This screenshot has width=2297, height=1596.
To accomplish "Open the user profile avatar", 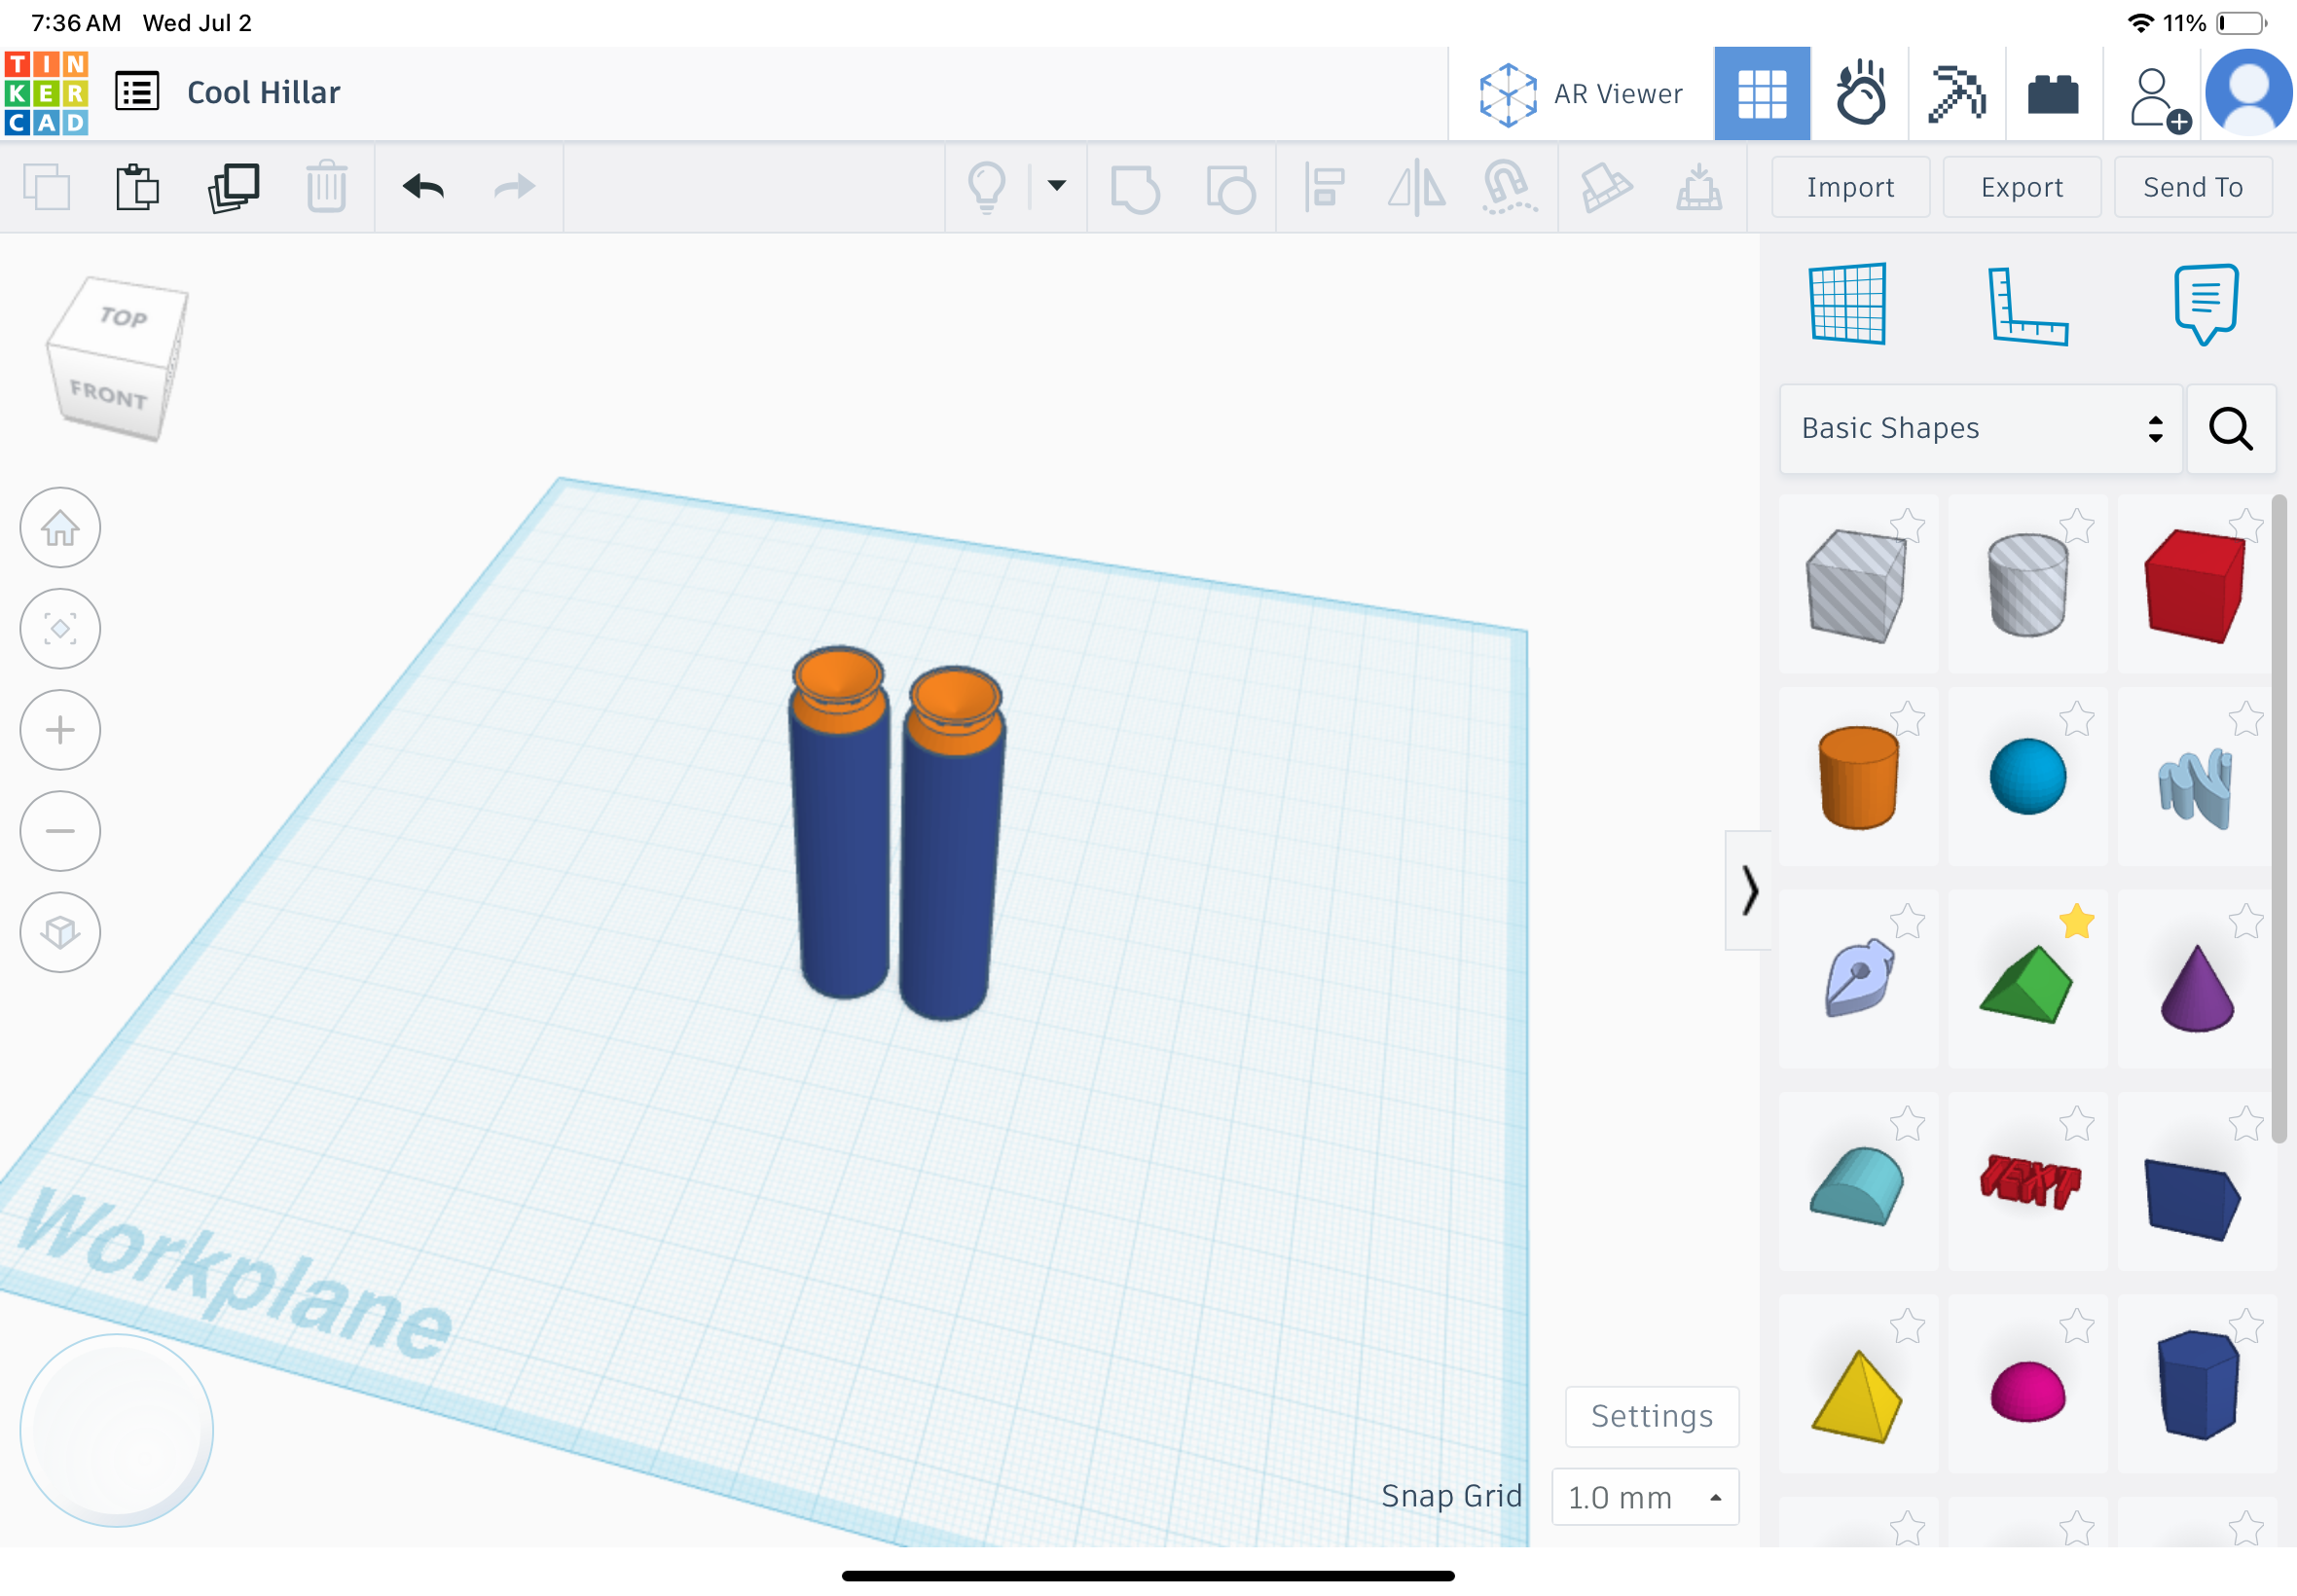I will 2249,93.
